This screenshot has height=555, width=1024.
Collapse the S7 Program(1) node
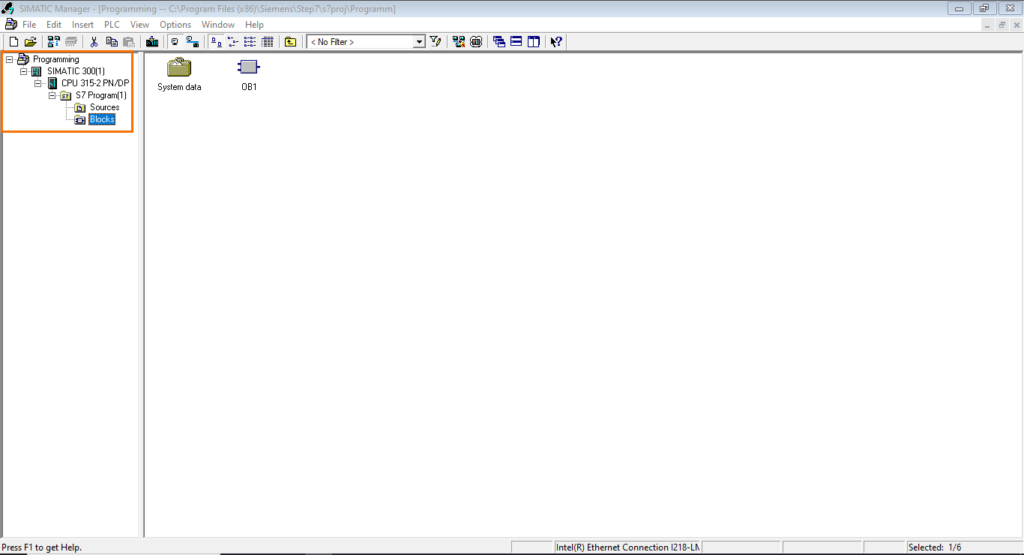(52, 95)
